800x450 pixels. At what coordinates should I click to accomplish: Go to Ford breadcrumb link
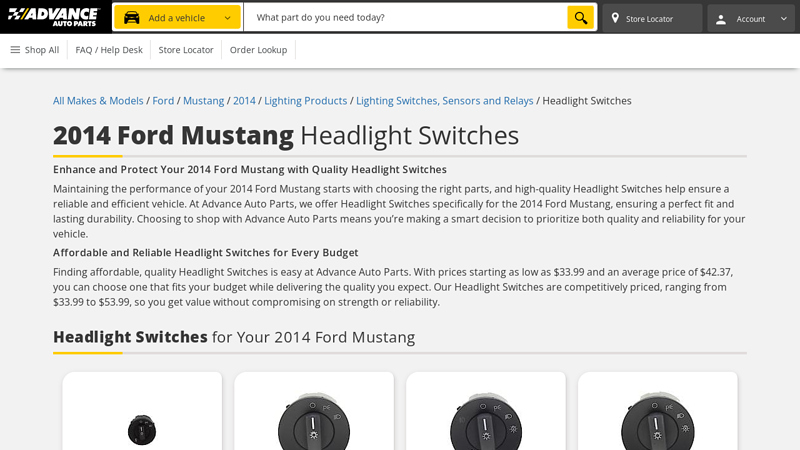tap(163, 101)
